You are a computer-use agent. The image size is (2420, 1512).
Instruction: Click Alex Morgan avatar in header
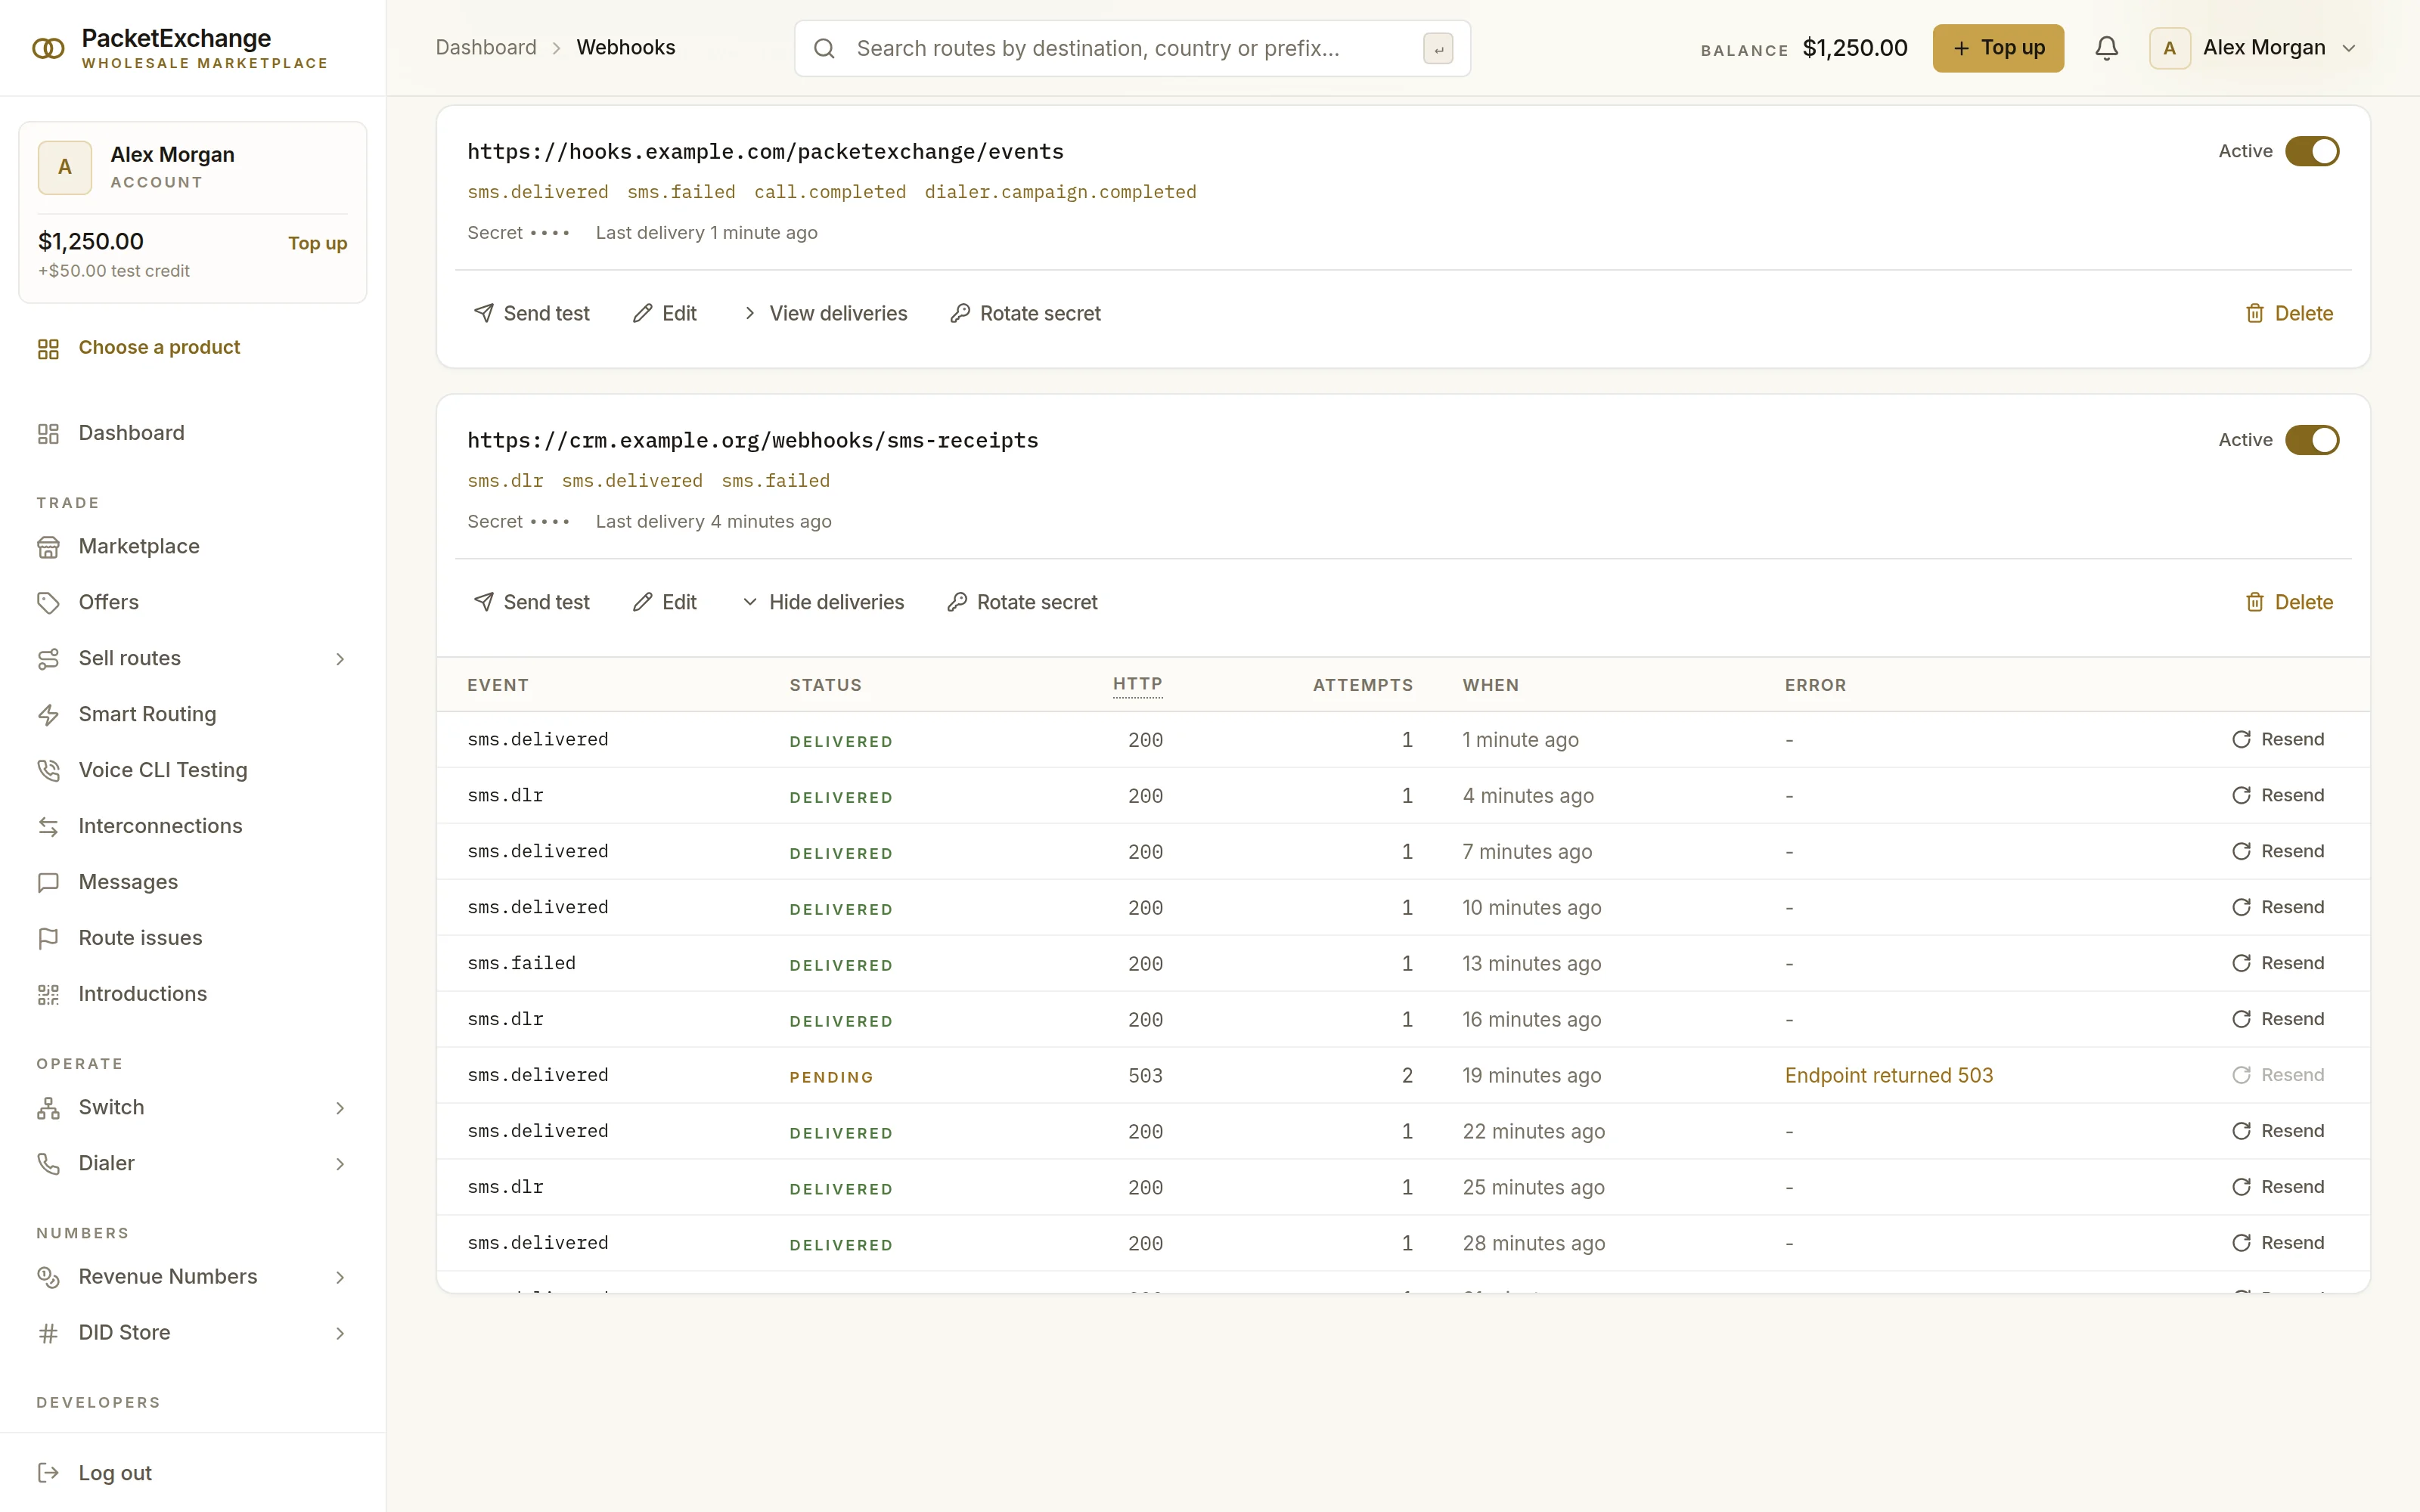click(x=2169, y=48)
